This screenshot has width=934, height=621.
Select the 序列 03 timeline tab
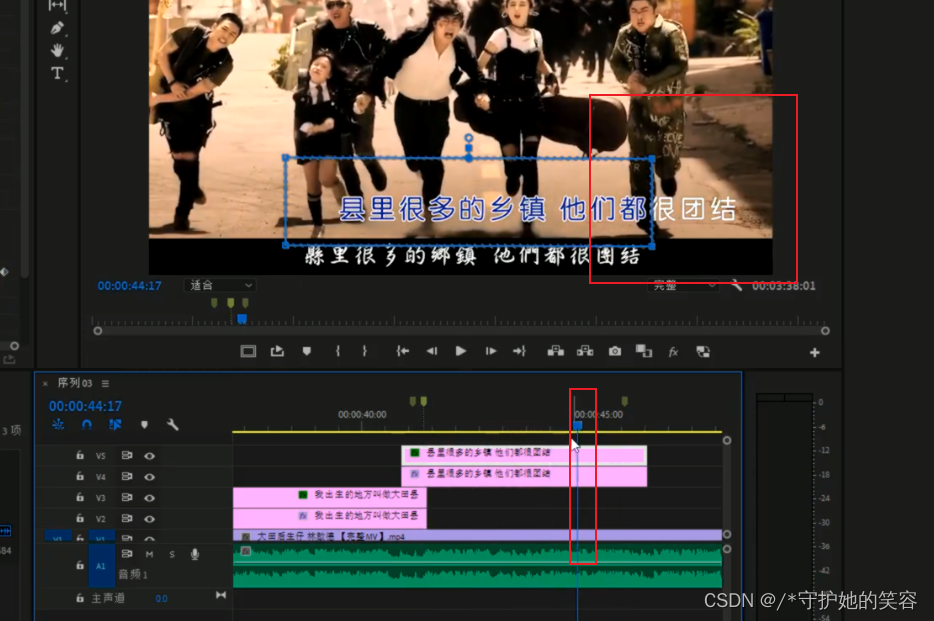pyautogui.click(x=74, y=383)
